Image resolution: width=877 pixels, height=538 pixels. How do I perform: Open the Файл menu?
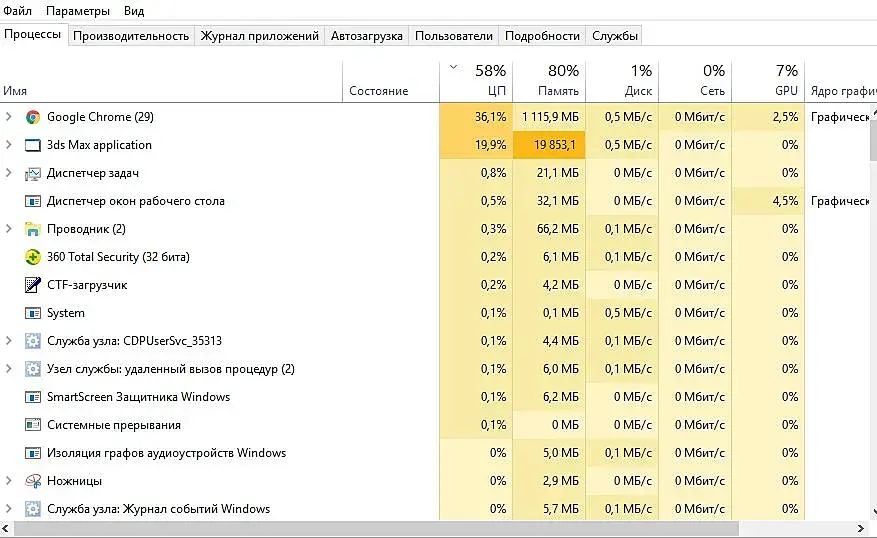[17, 11]
